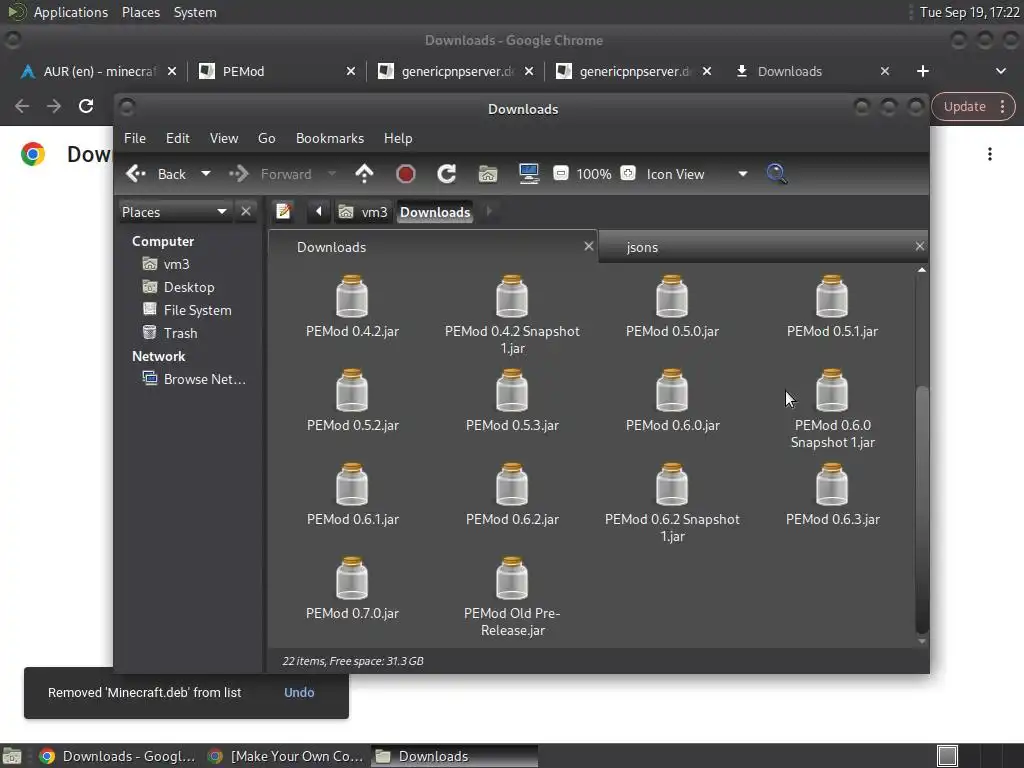Zoom out with the minus icon
The image size is (1024, 768).
560,173
